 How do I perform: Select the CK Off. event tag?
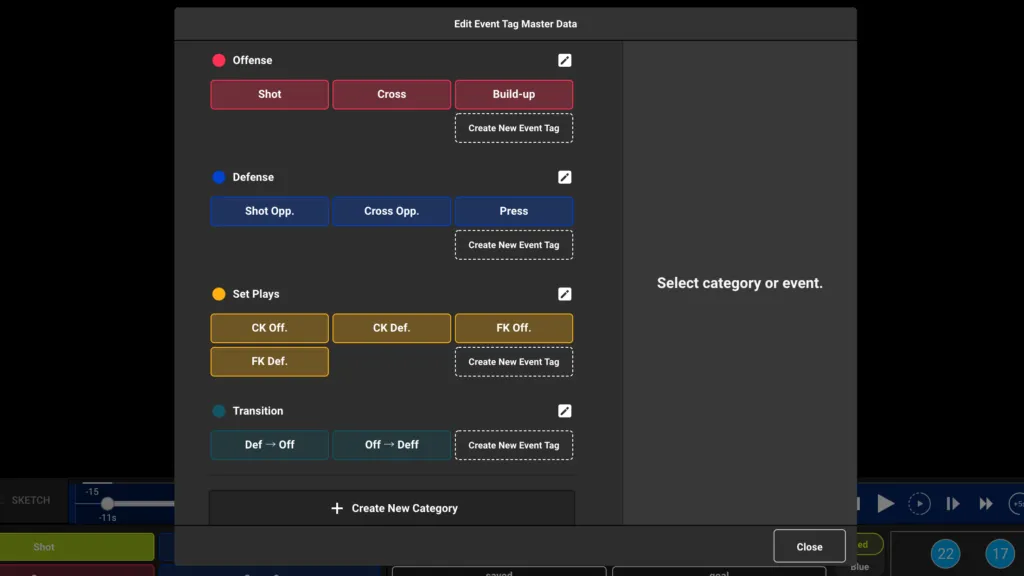(270, 328)
